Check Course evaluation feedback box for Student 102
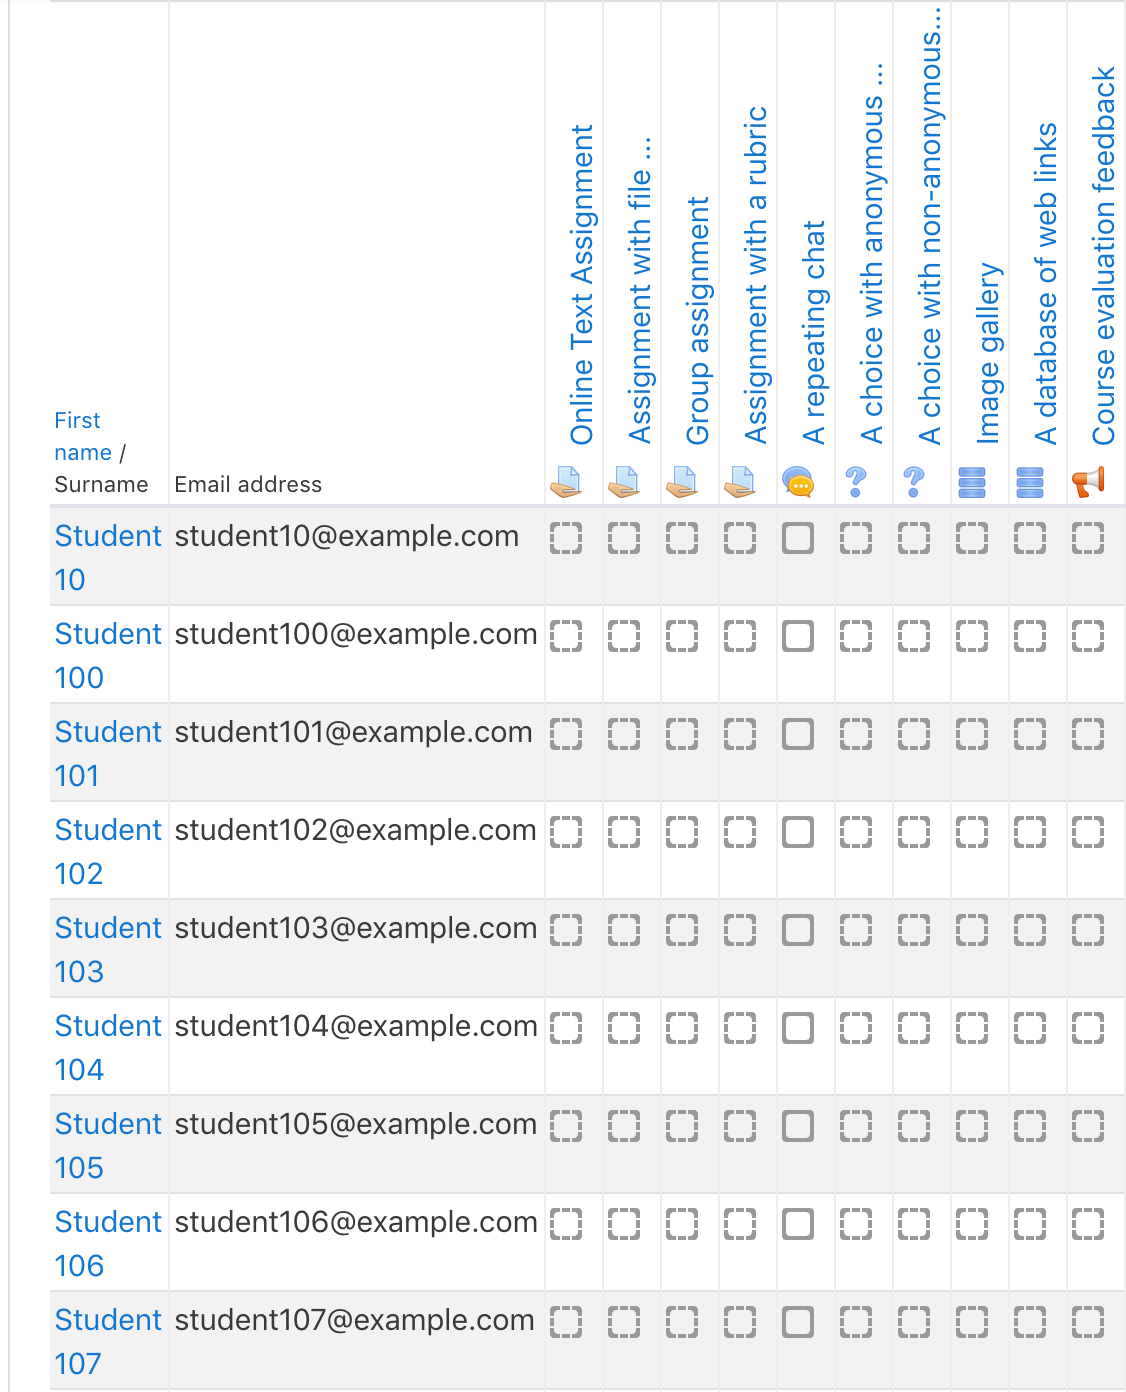Screen dimensions: 1126x1392 [x=1088, y=832]
